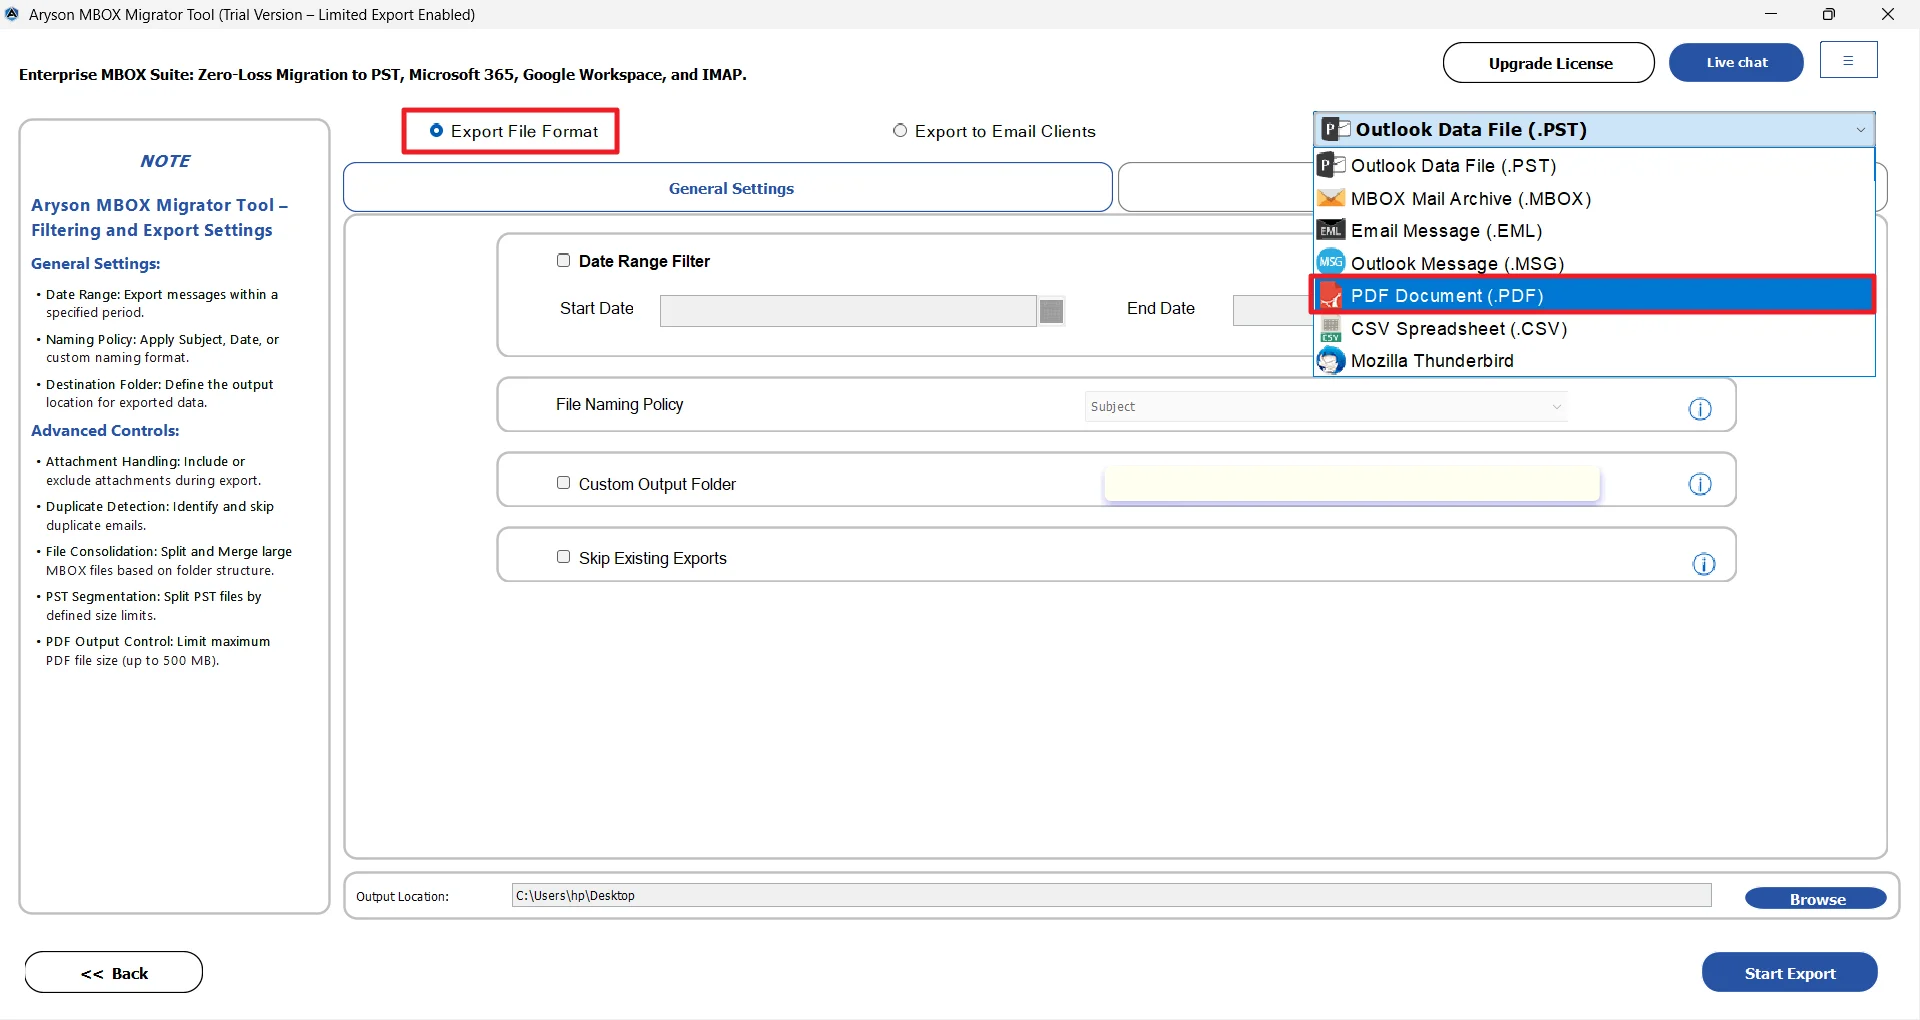Click the Duplicate Detection note text

159,516
